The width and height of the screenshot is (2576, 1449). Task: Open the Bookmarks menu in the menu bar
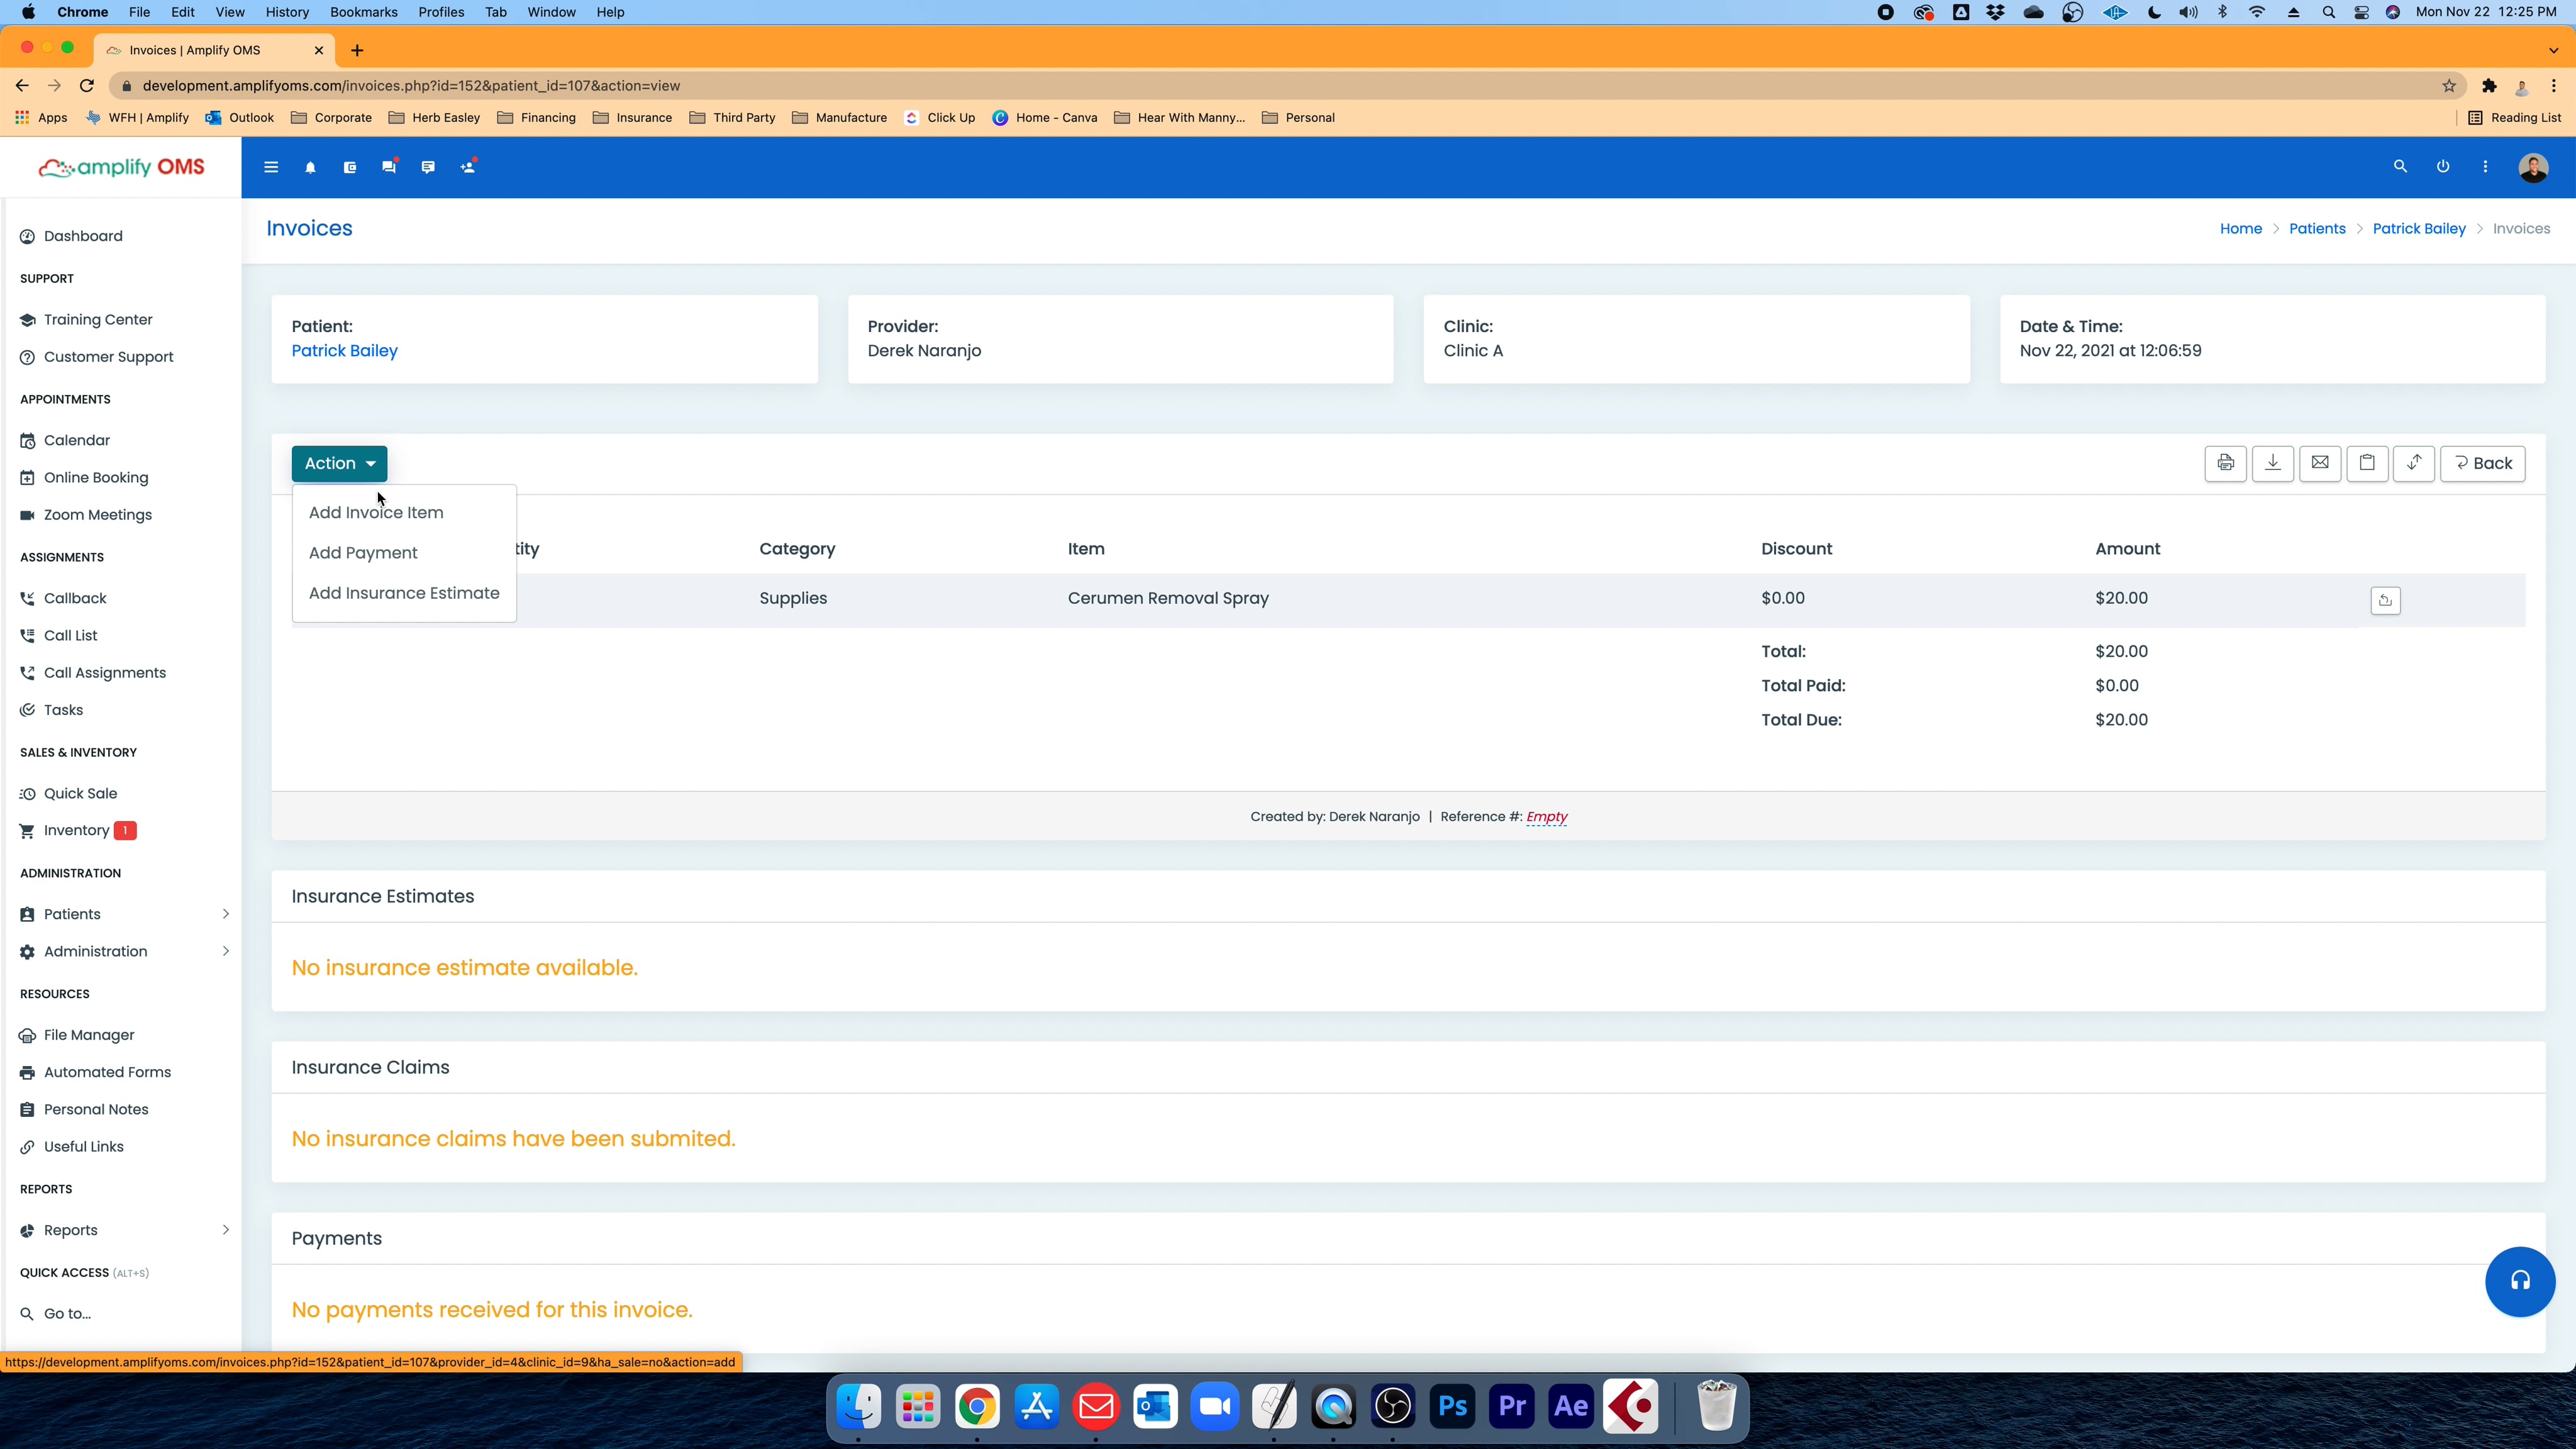(x=363, y=12)
